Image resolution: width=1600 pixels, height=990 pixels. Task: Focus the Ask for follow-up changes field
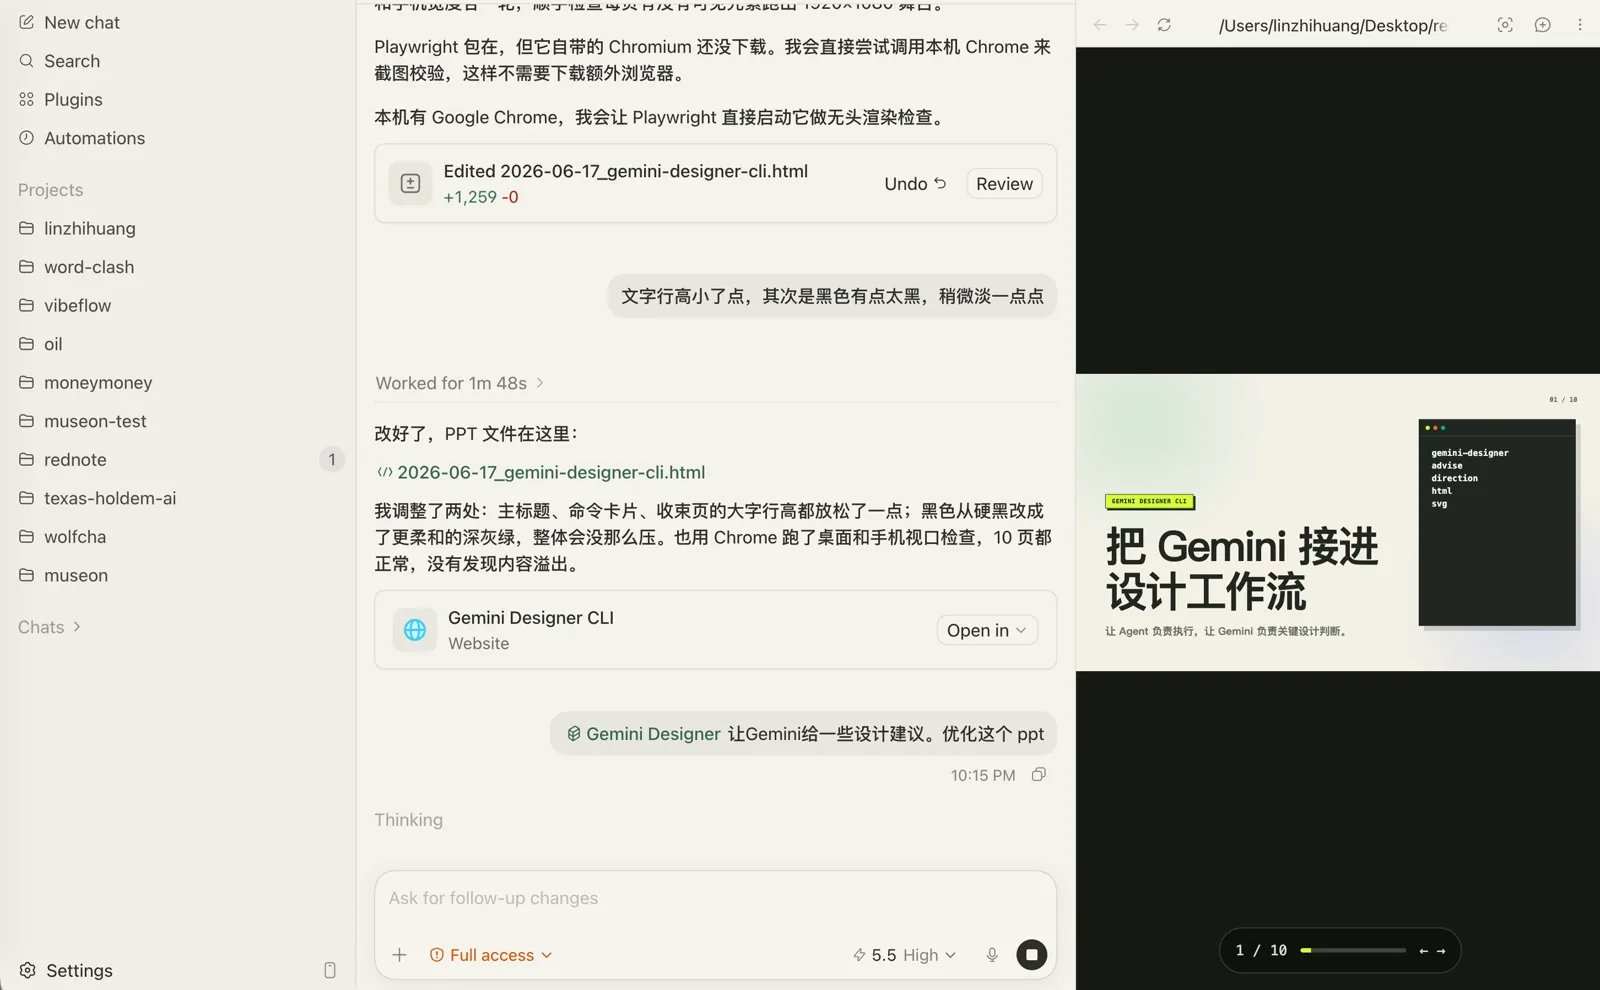coord(715,898)
